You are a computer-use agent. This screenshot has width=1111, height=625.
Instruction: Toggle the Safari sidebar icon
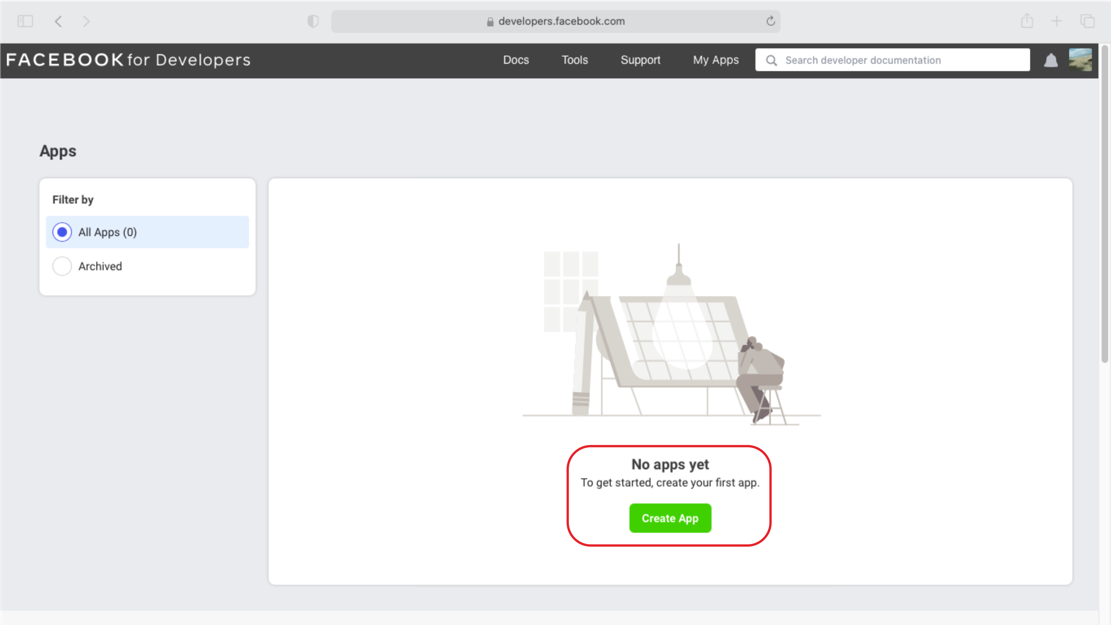pyautogui.click(x=26, y=21)
